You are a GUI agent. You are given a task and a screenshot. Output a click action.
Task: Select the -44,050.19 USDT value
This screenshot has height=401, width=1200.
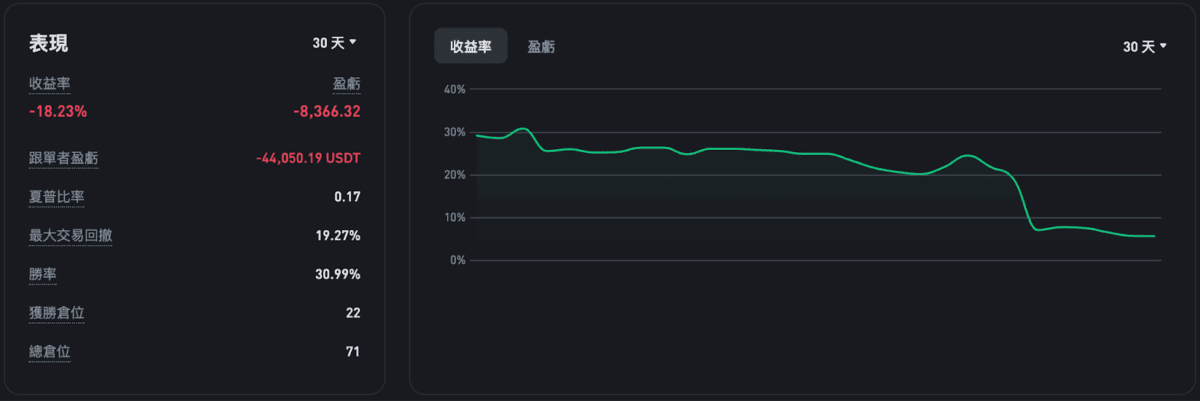pos(308,158)
